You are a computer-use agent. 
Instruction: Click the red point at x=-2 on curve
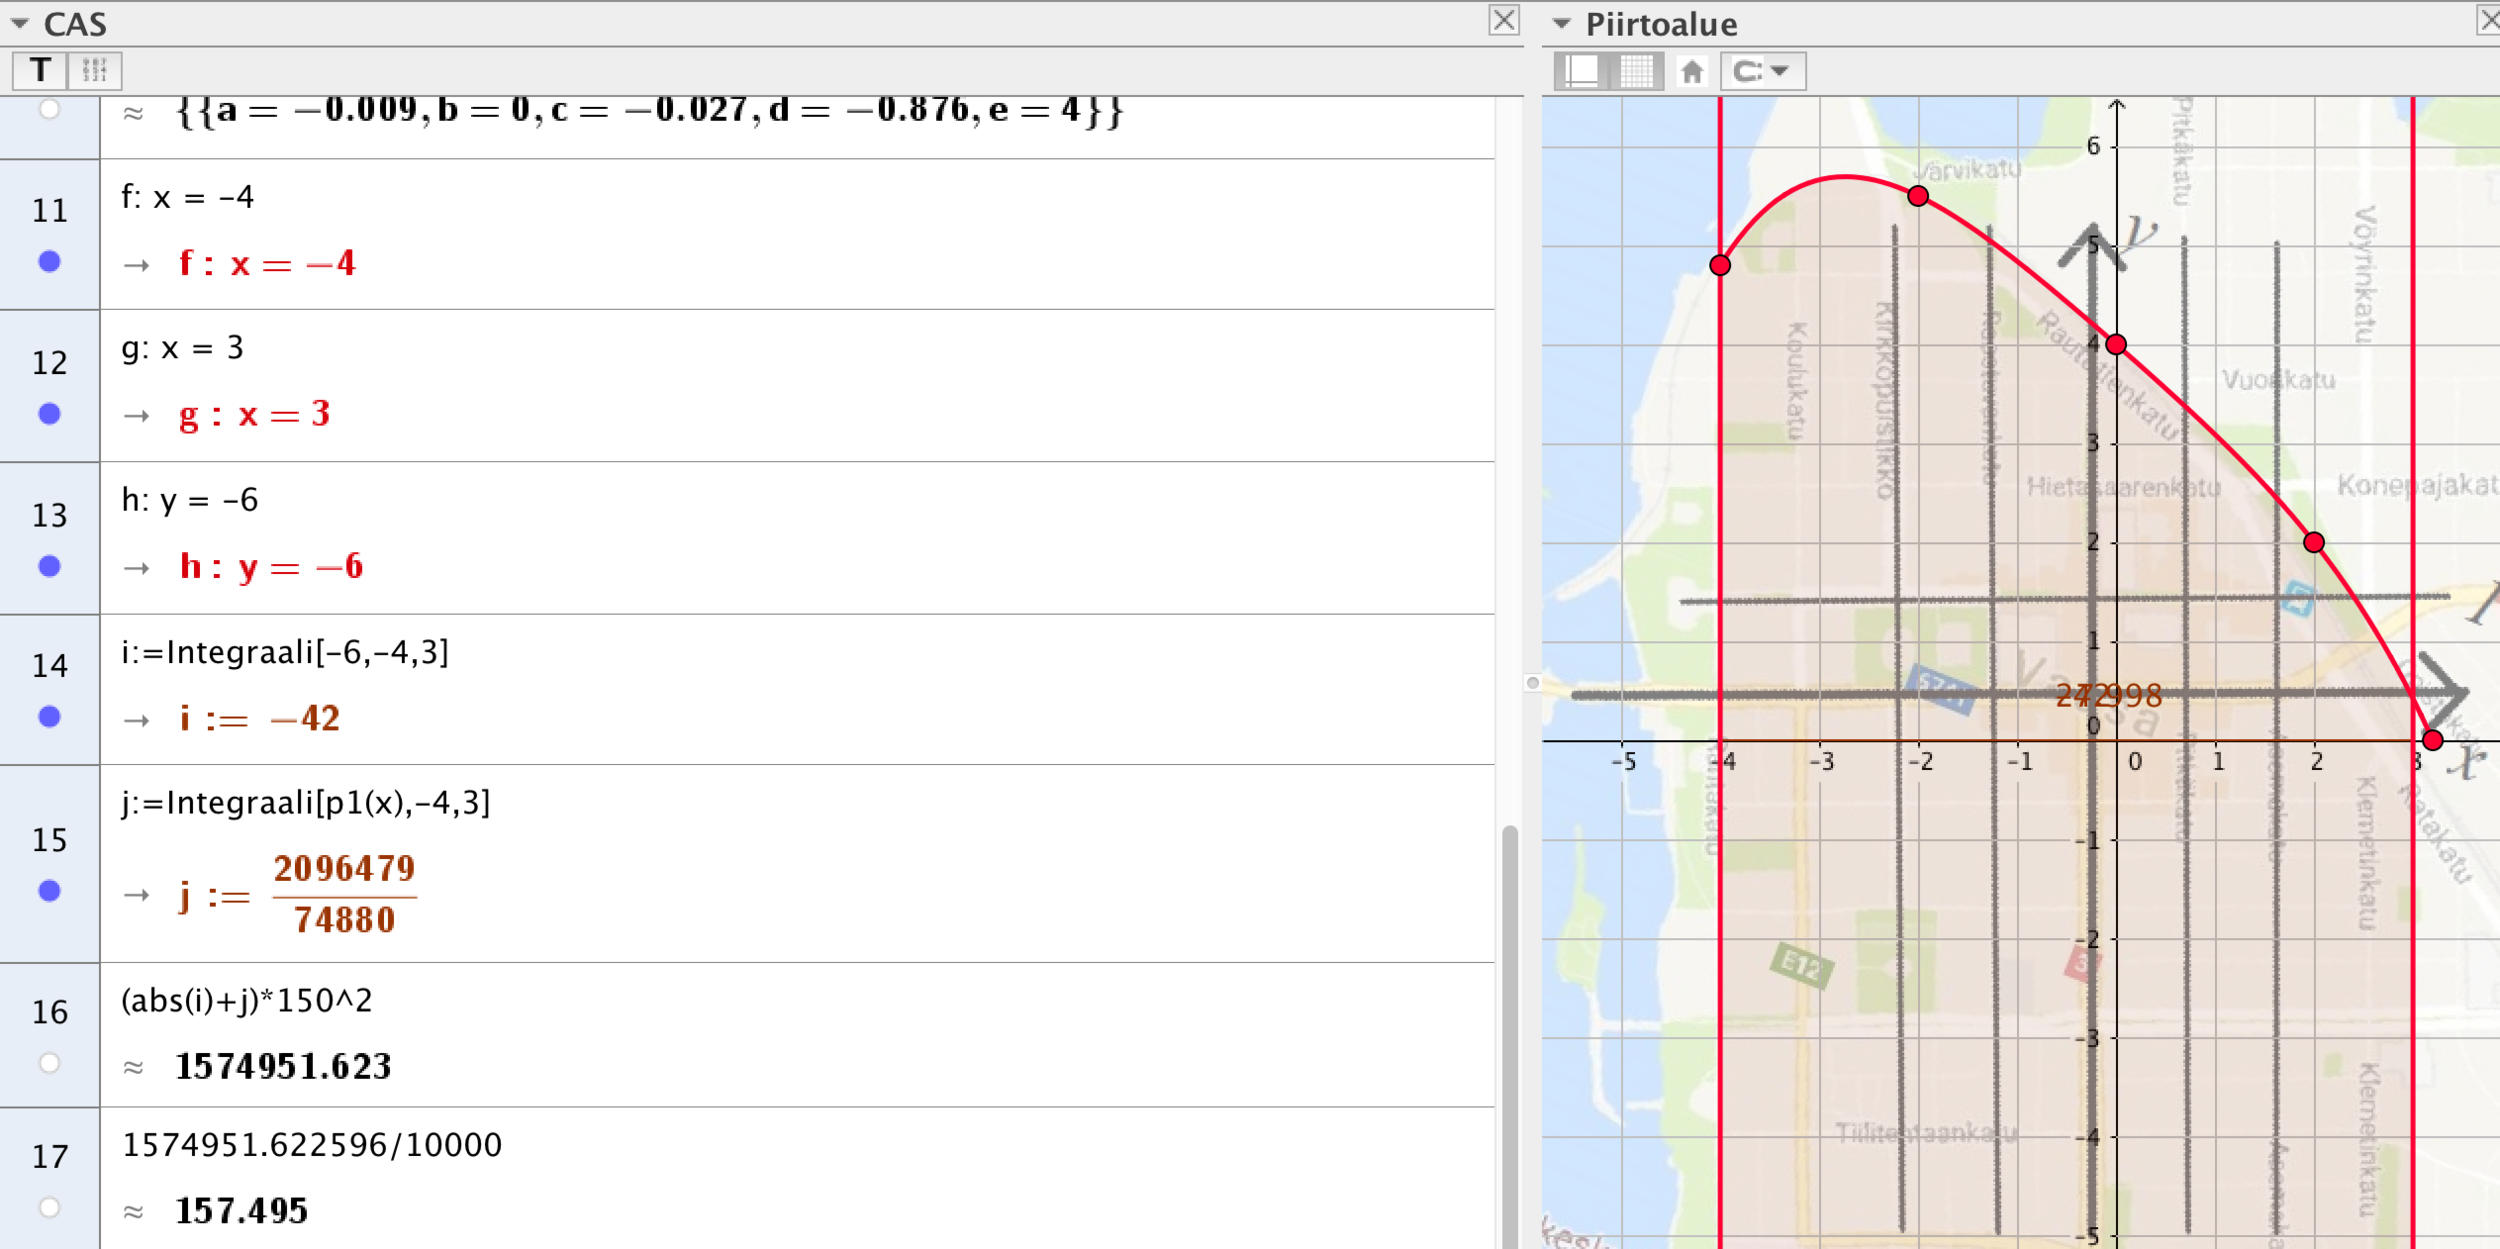click(x=1917, y=196)
